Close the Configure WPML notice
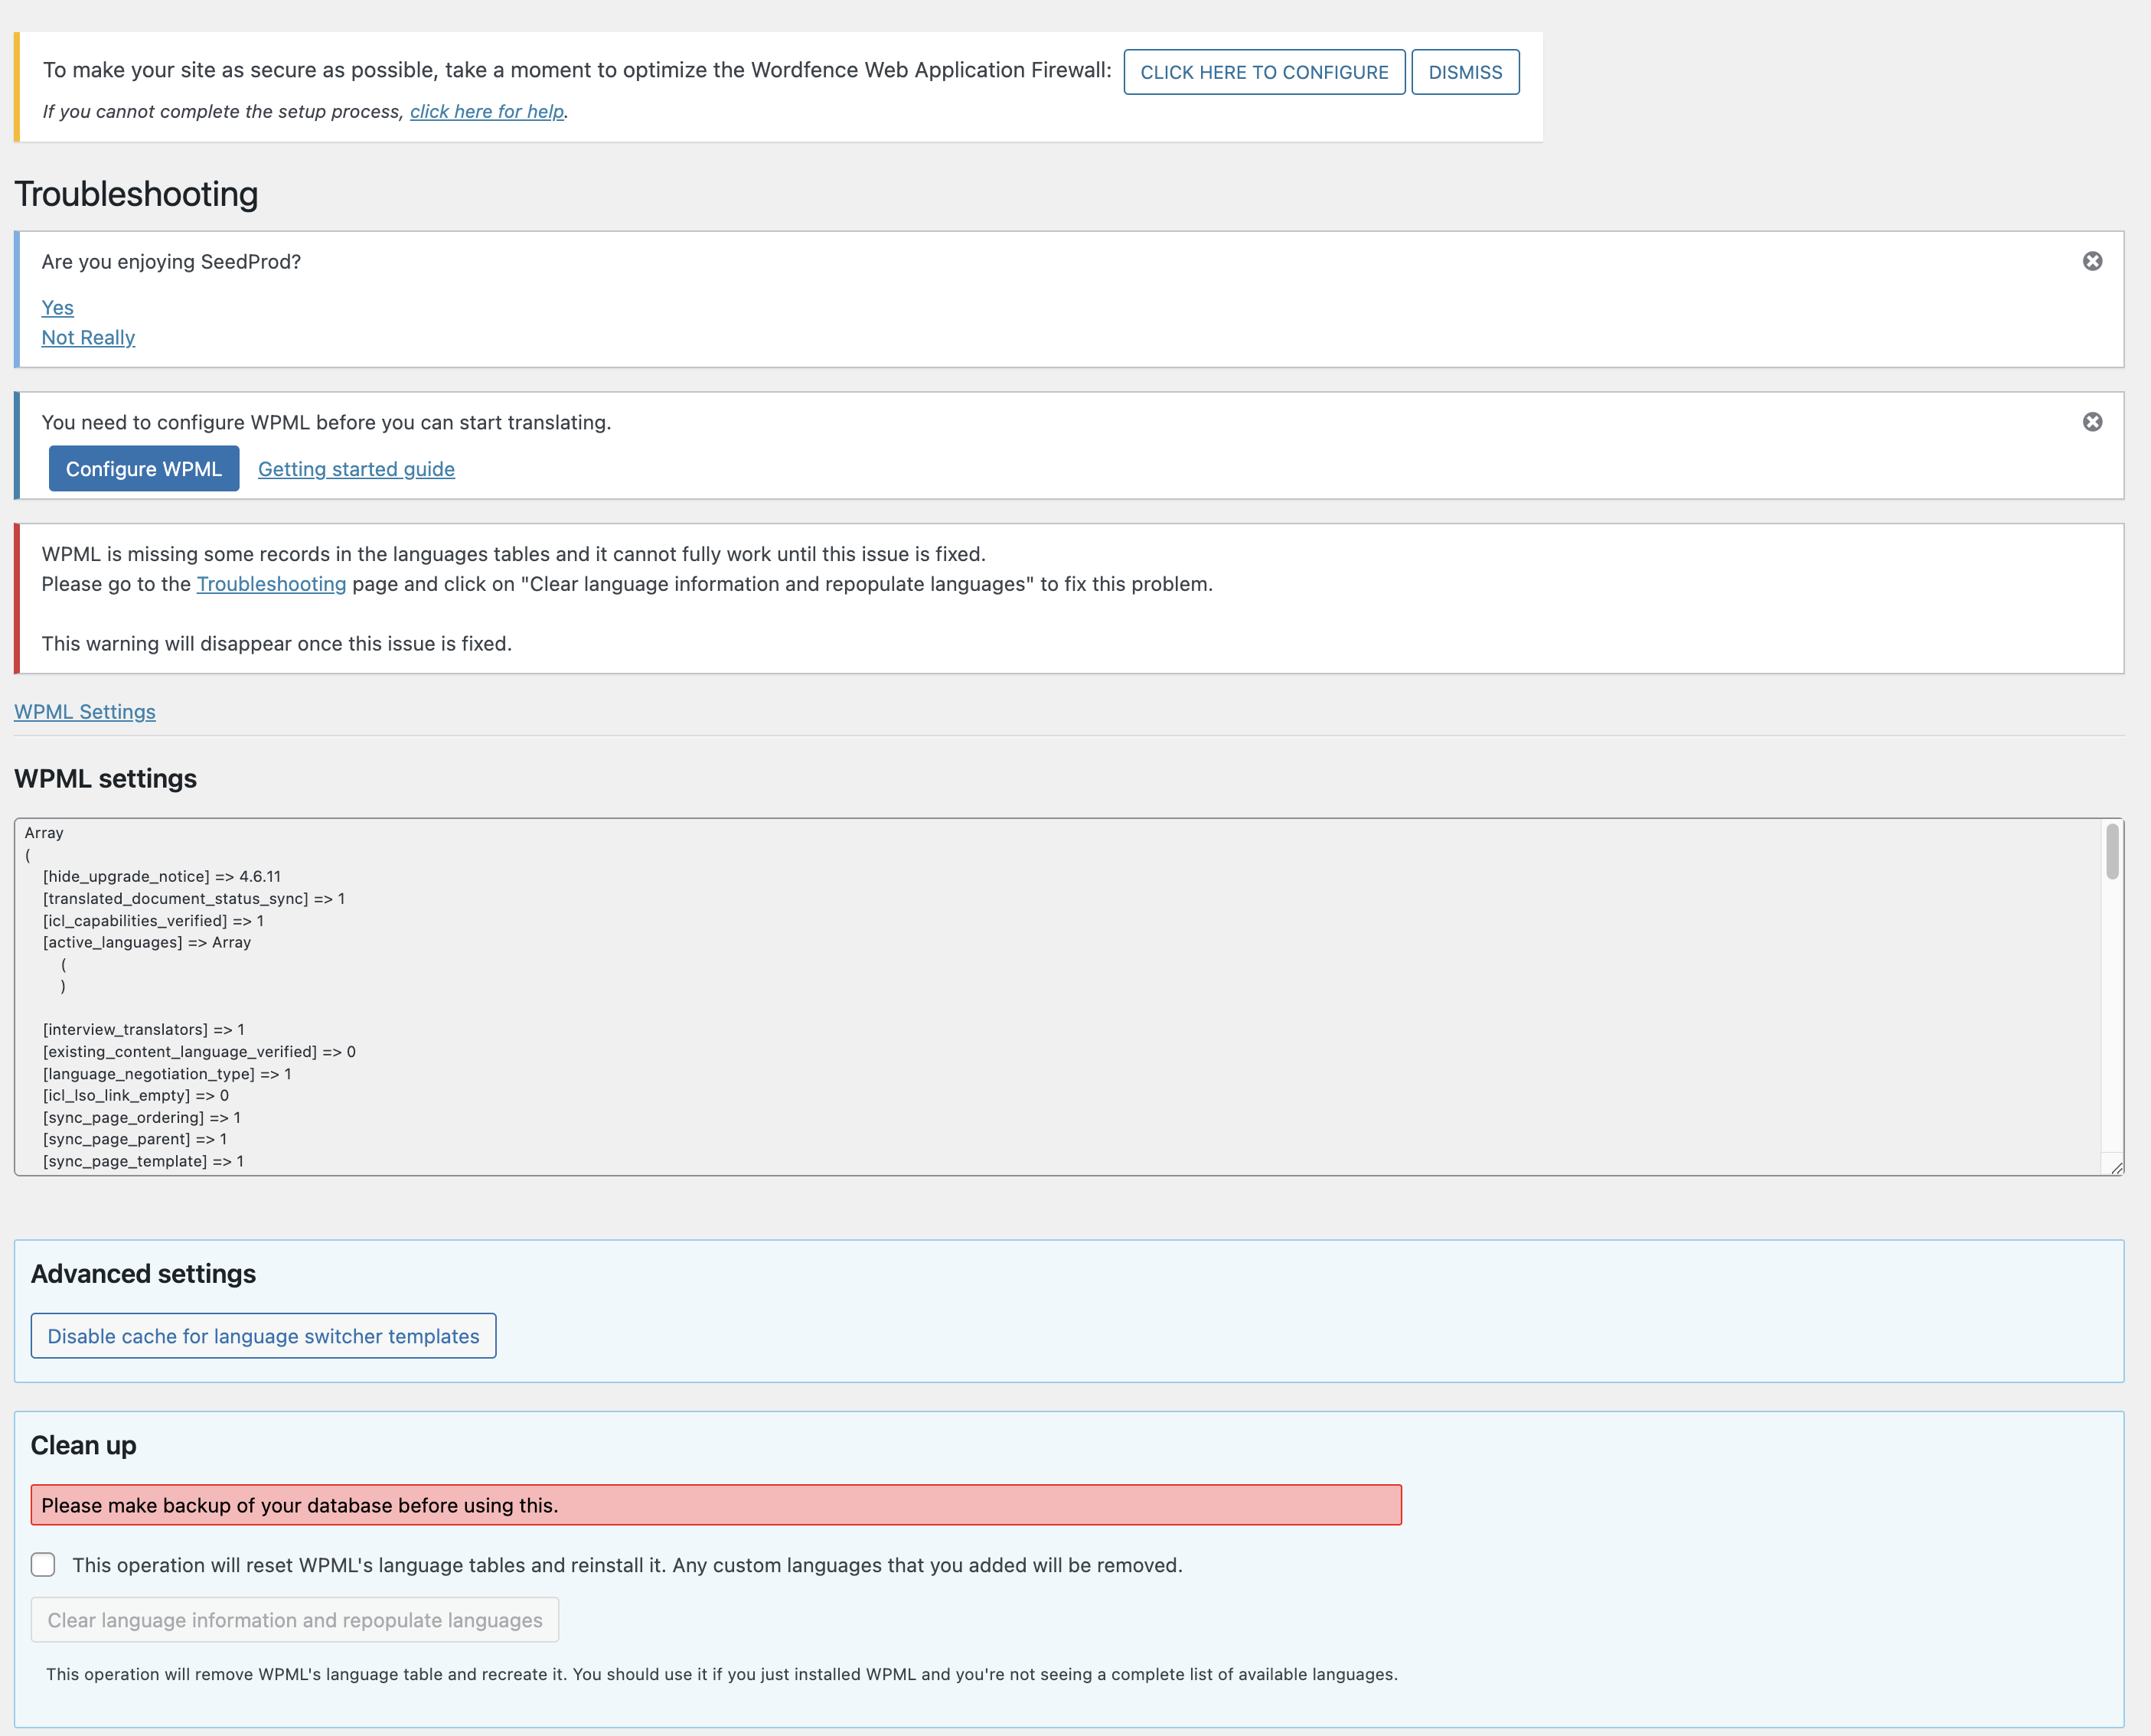Viewport: 2151px width, 1736px height. (x=2092, y=422)
